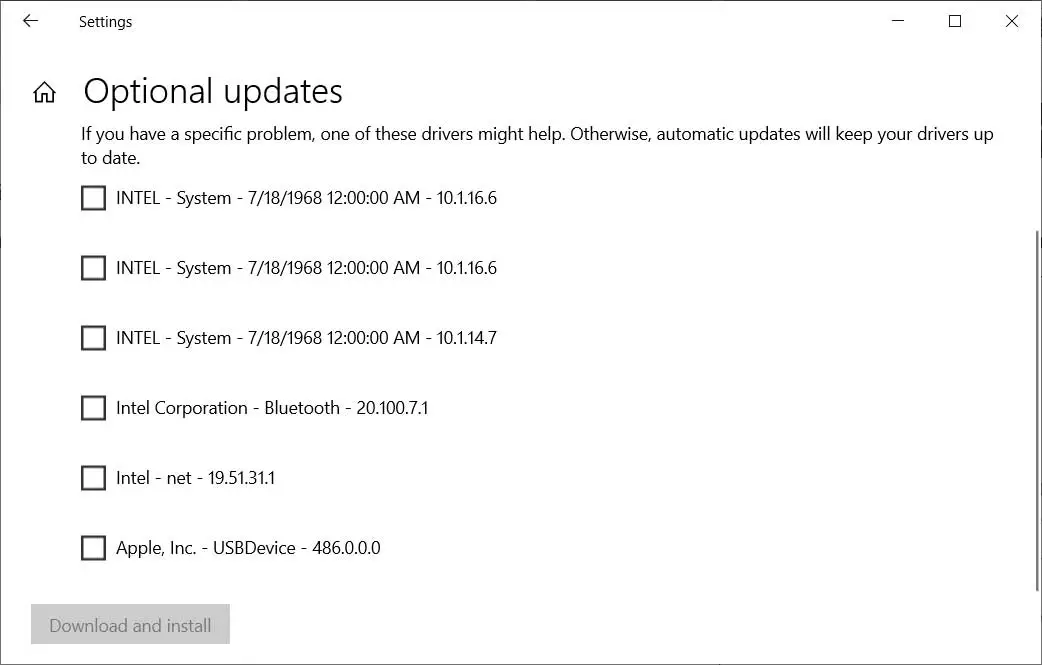Click the 'Intel Corporation - Bluetooth - 20.100.7.1' text
Viewport: 1042px width, 665px height.
[272, 408]
